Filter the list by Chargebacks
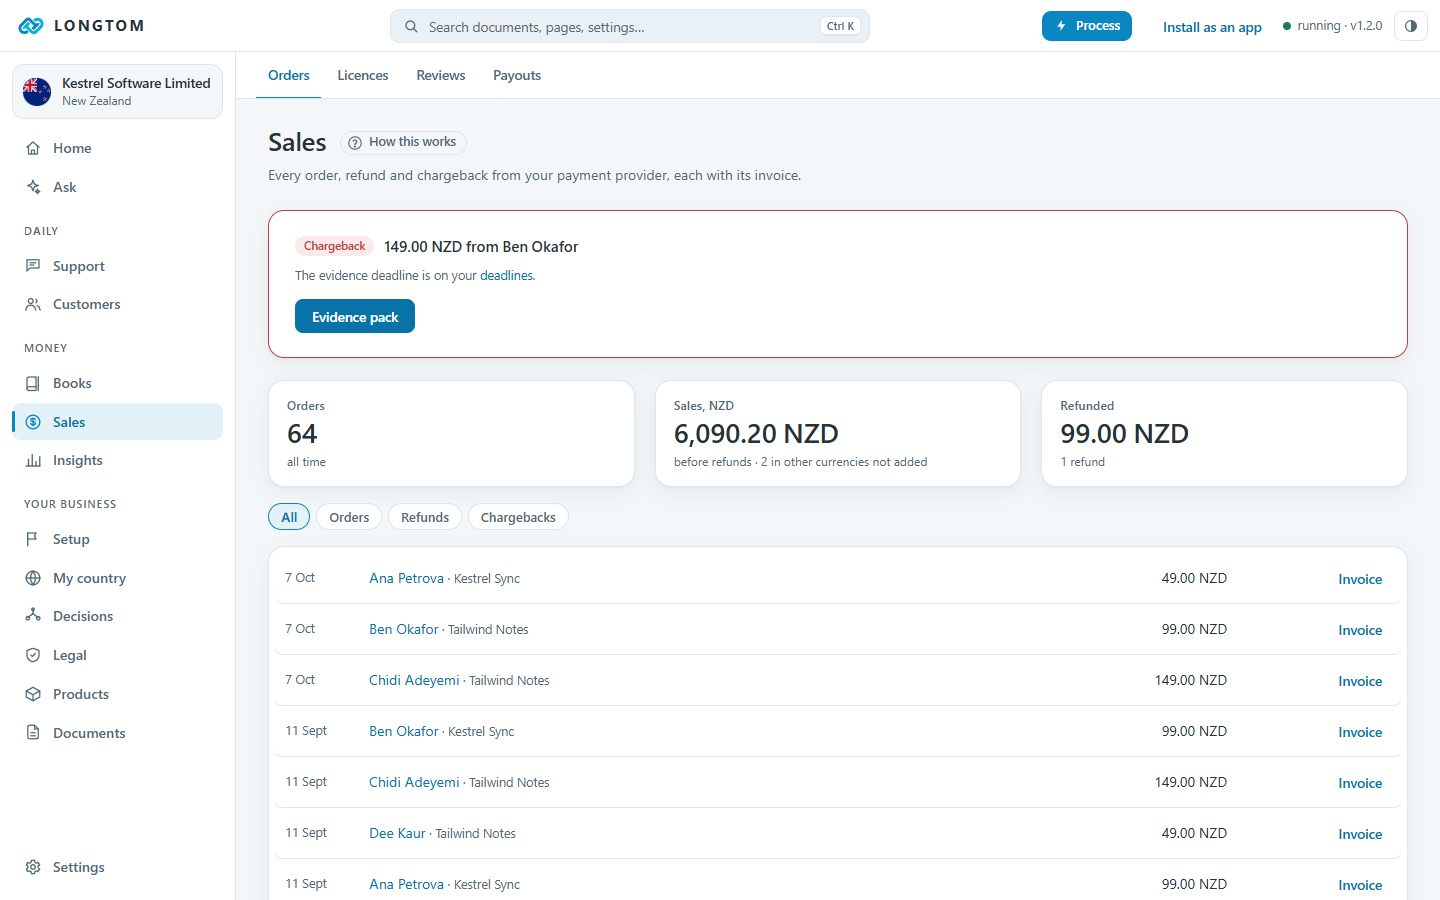This screenshot has height=900, width=1440. 518,517
